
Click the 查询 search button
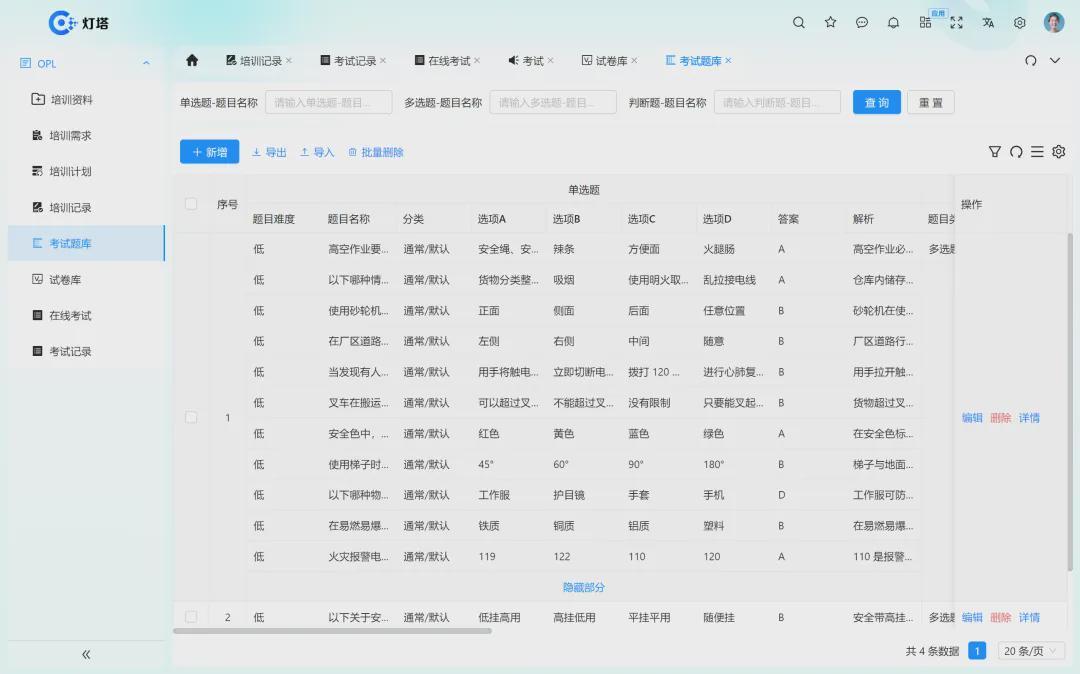877,103
